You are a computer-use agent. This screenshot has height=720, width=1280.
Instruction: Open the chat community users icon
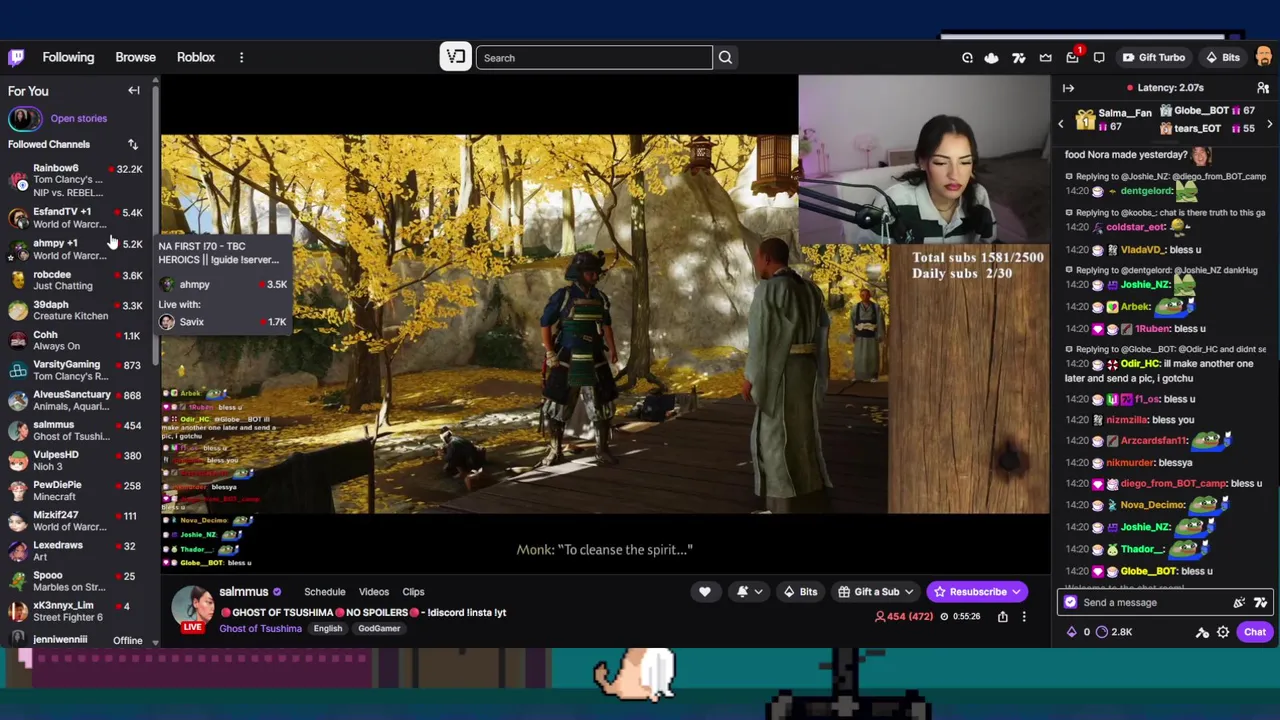pos(1263,88)
